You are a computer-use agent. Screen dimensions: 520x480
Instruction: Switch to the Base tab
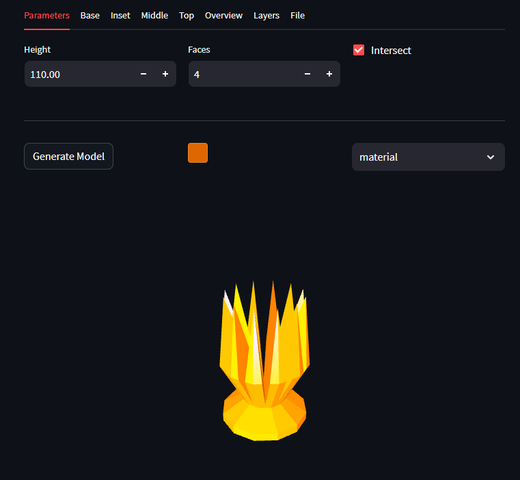(90, 16)
